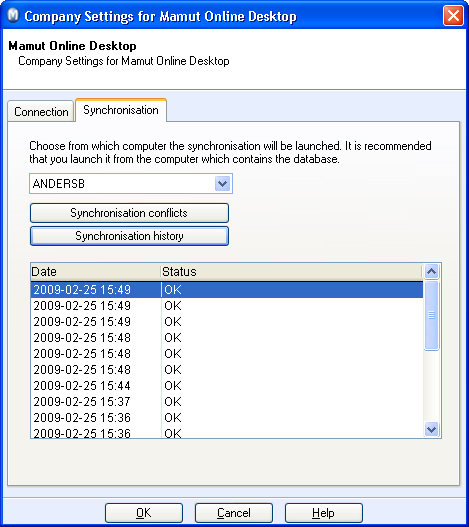The height and width of the screenshot is (527, 469).
Task: Select the highlighted 2009-02-25 15:49 entry
Action: pos(227,289)
